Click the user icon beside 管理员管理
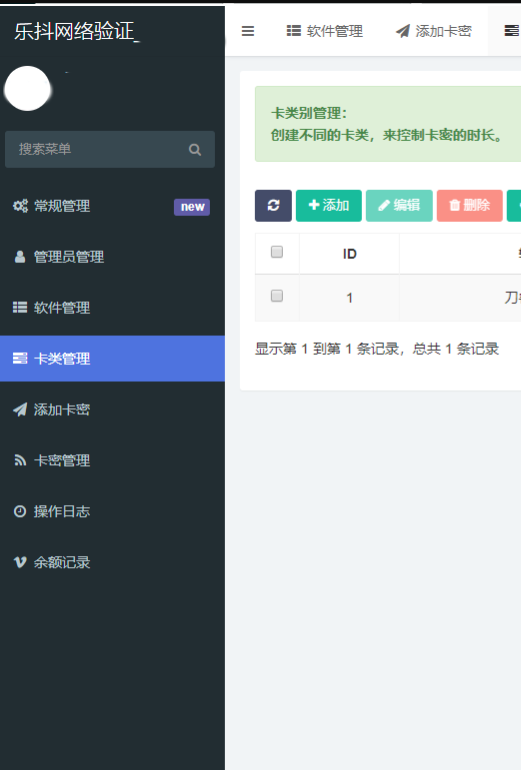This screenshot has width=521, height=770. point(20,257)
